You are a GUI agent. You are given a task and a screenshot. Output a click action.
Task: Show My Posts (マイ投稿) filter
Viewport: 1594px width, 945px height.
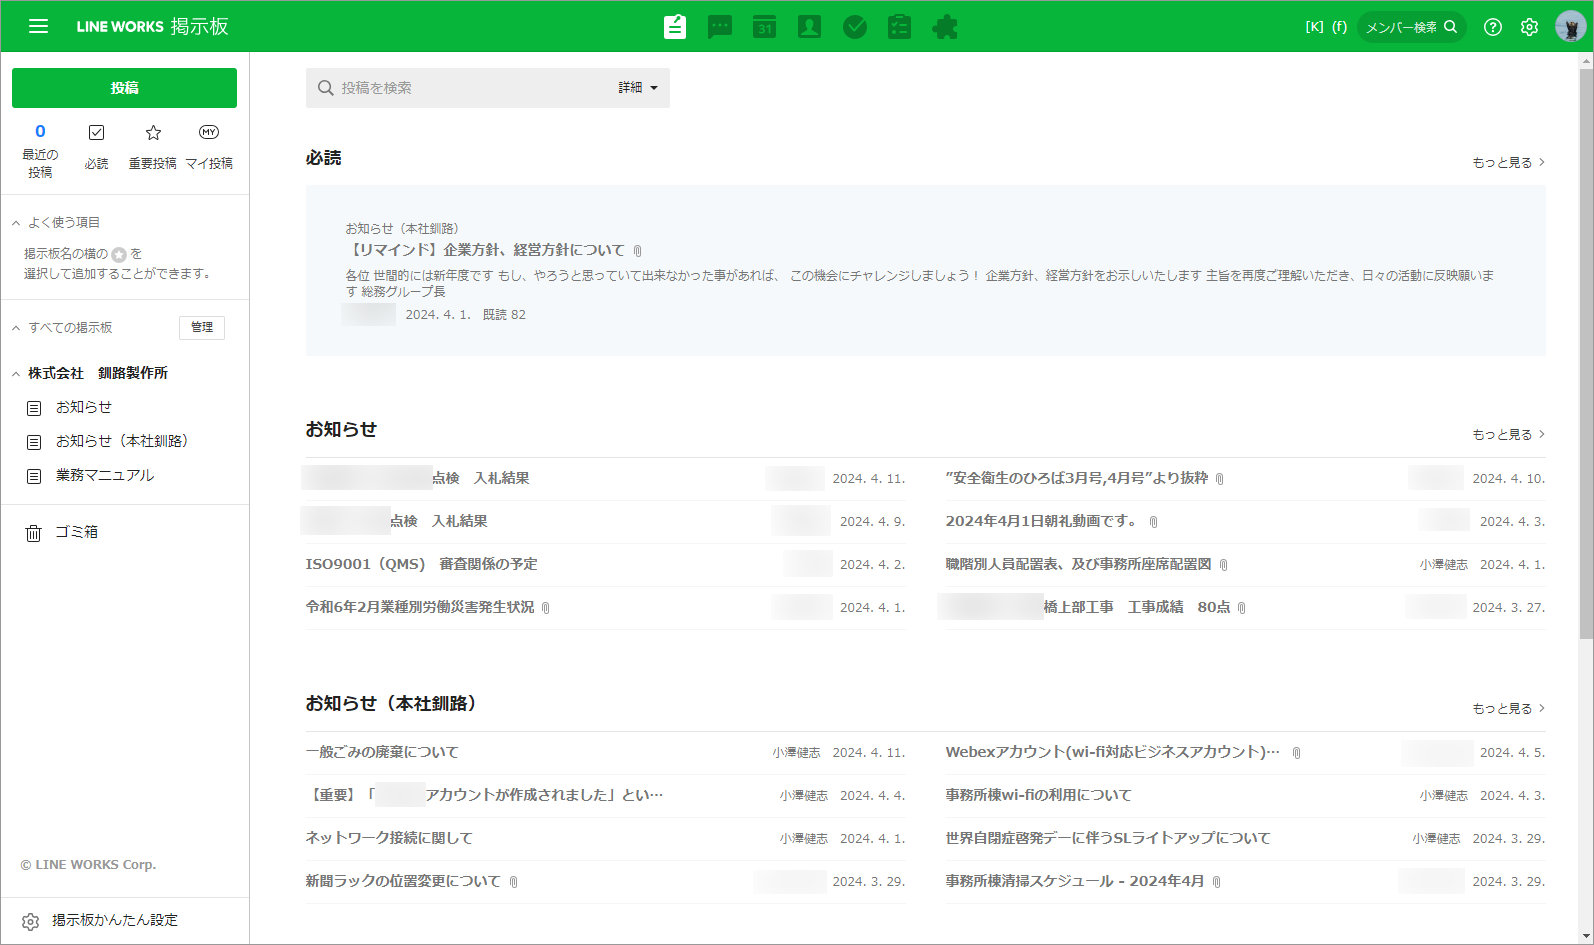tap(209, 146)
